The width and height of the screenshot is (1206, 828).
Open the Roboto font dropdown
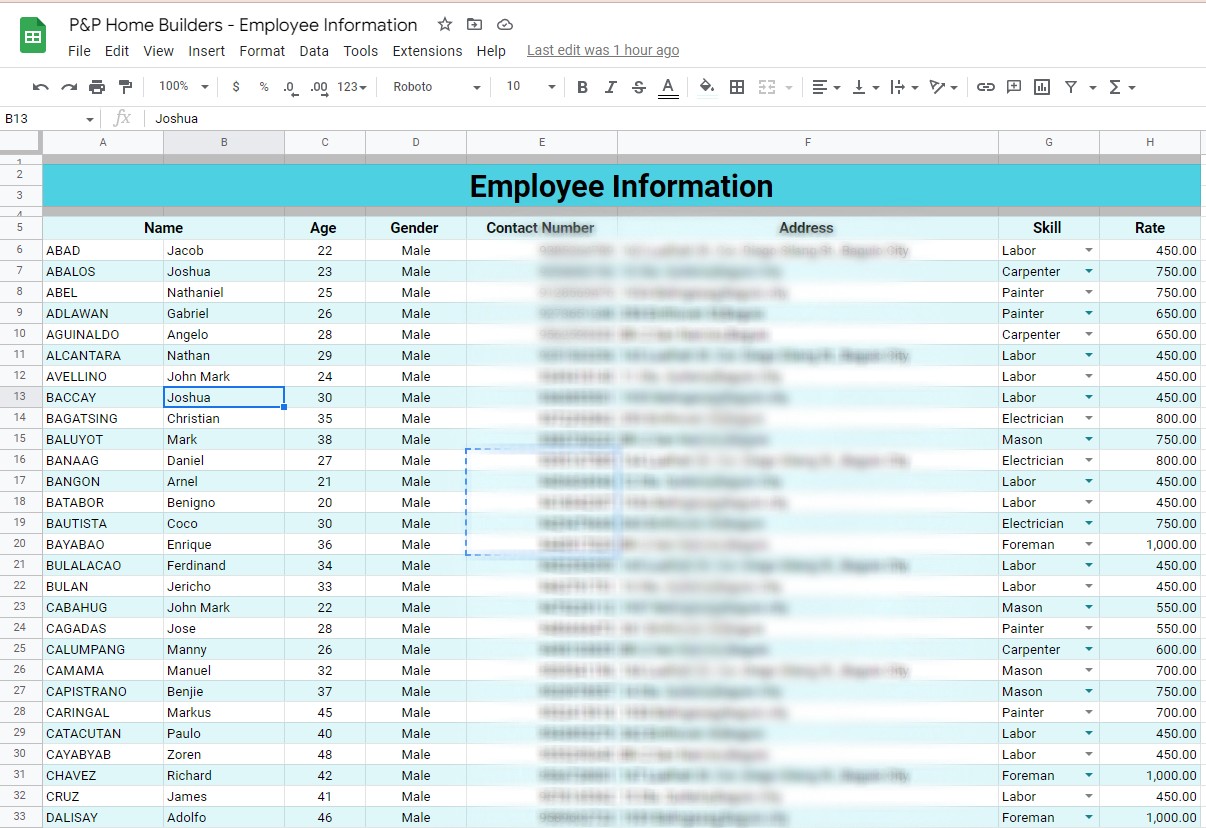(437, 87)
